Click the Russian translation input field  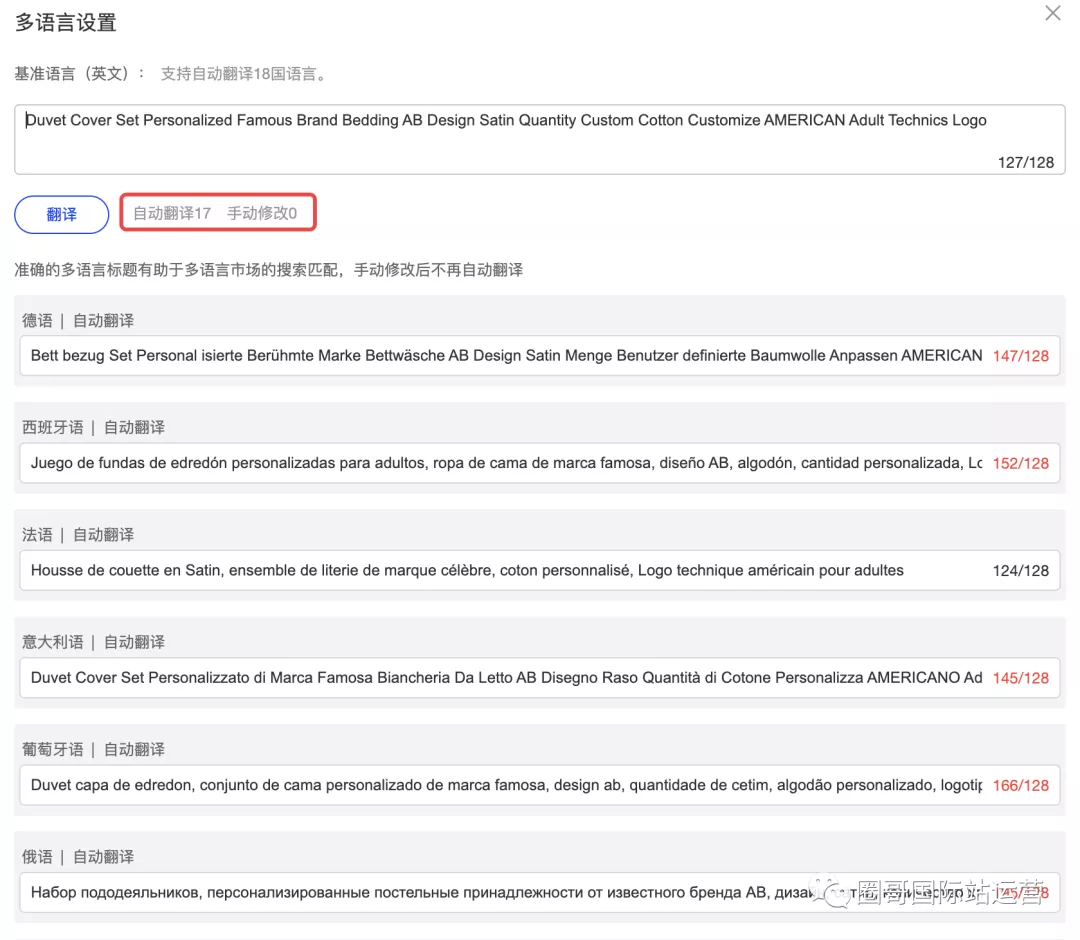pyautogui.click(x=539, y=892)
